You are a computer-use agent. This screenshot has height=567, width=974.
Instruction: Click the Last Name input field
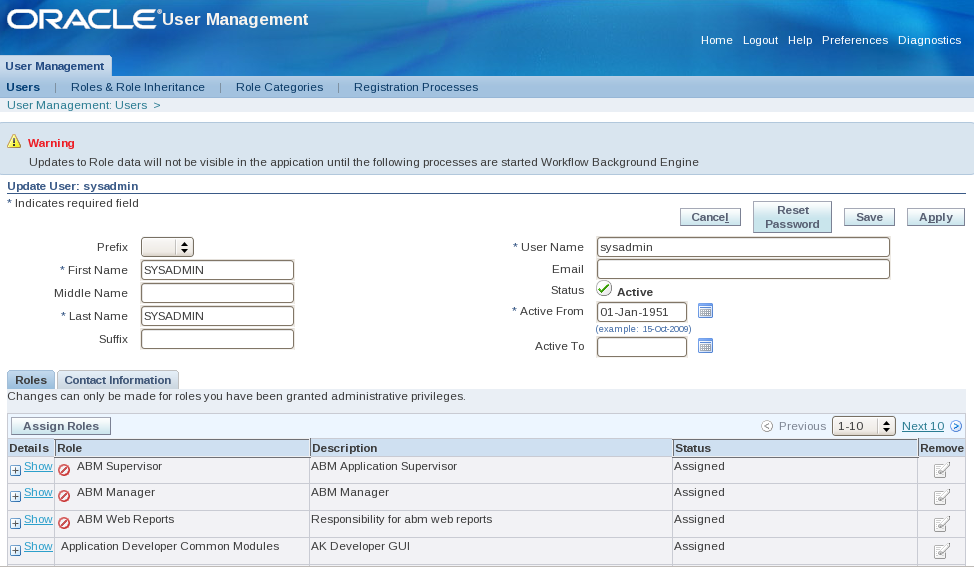217,315
